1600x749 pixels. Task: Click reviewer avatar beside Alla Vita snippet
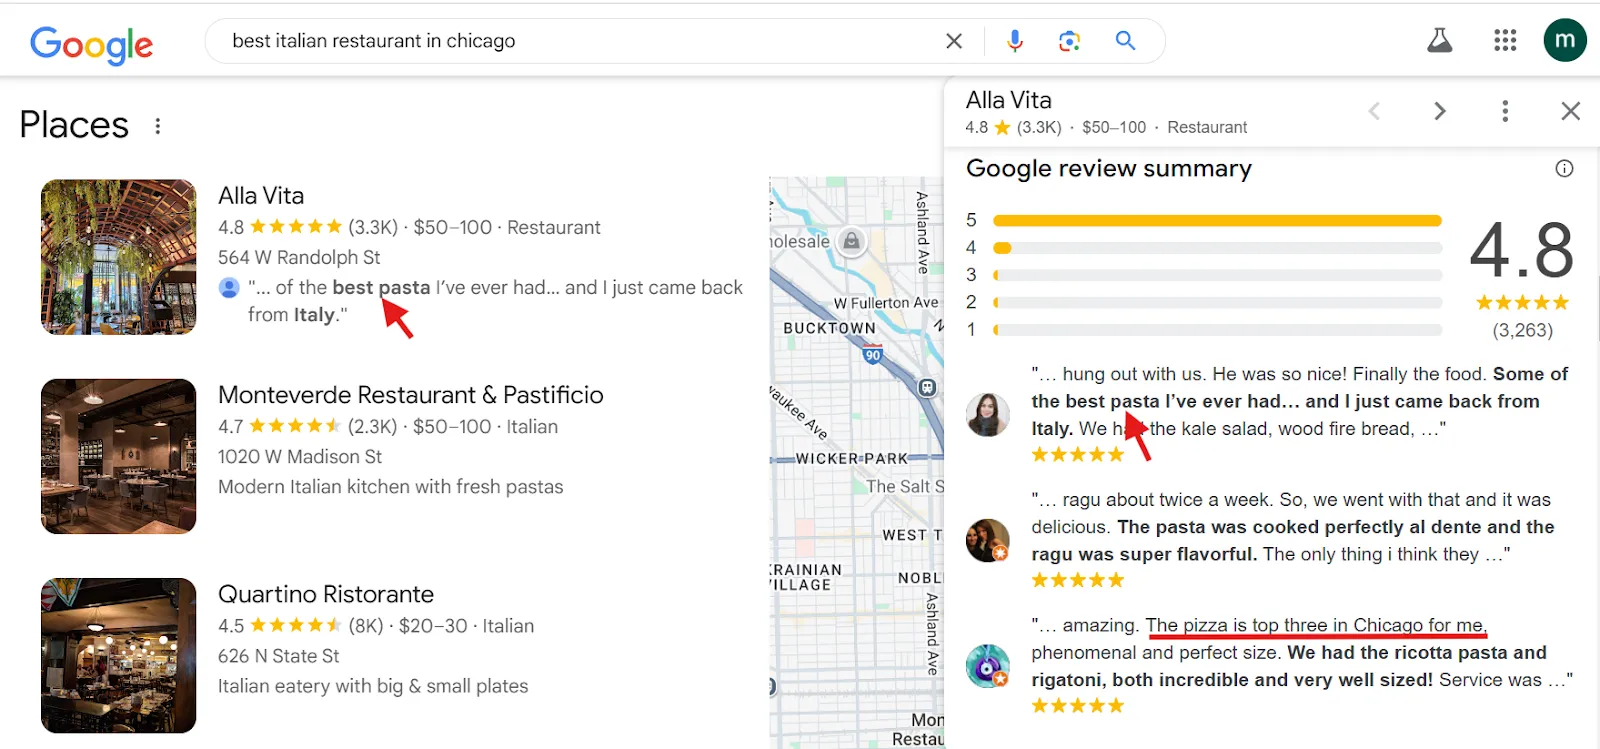(229, 288)
